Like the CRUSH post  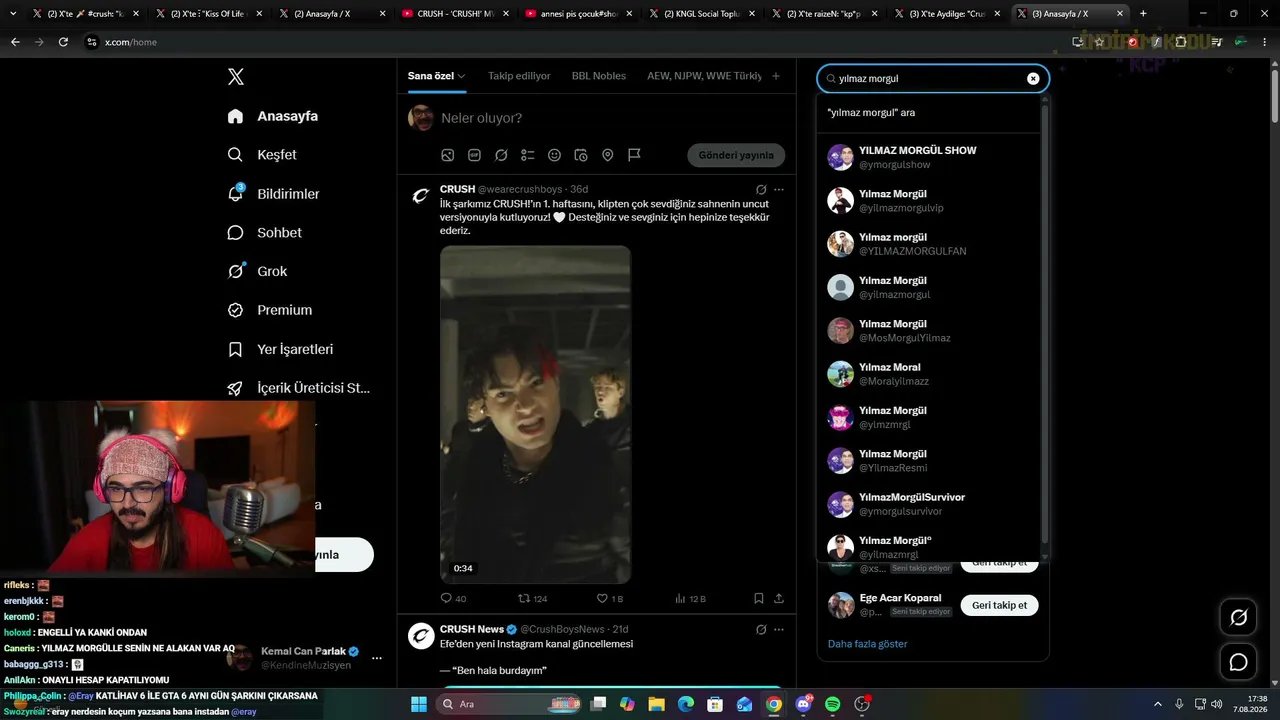tap(609, 598)
